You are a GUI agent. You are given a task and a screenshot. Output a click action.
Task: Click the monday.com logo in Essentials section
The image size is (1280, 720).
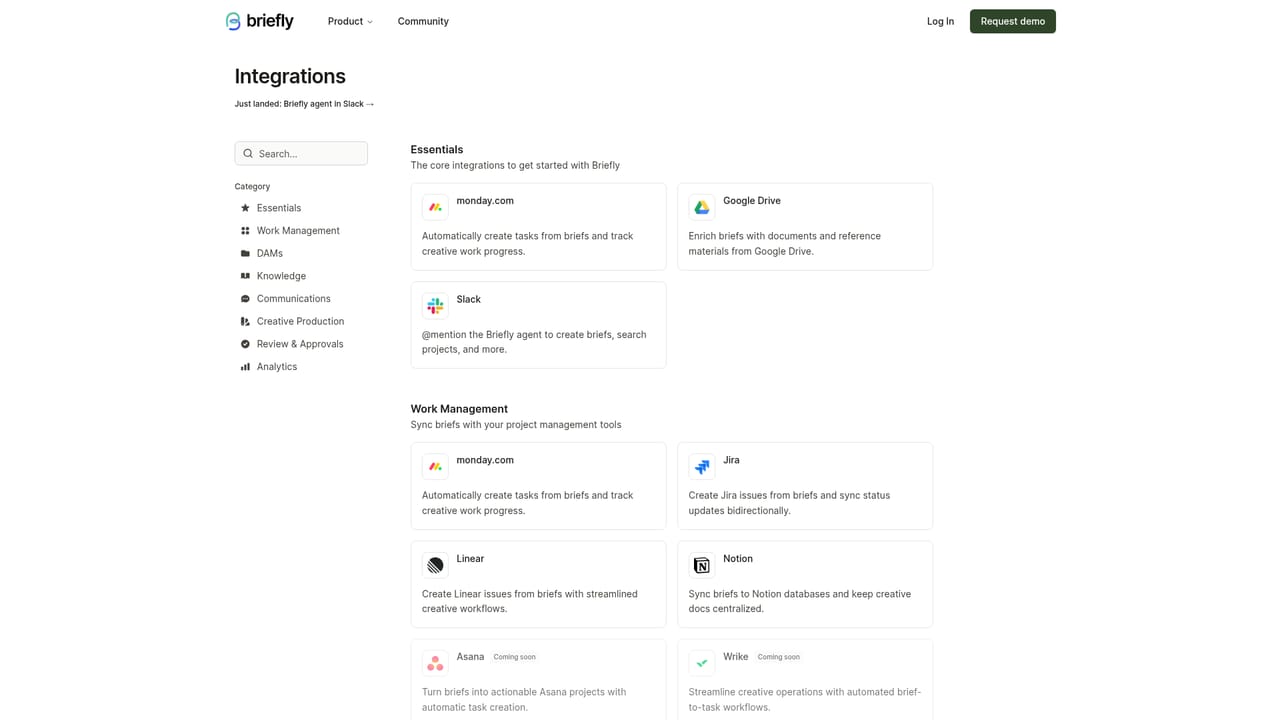point(435,207)
